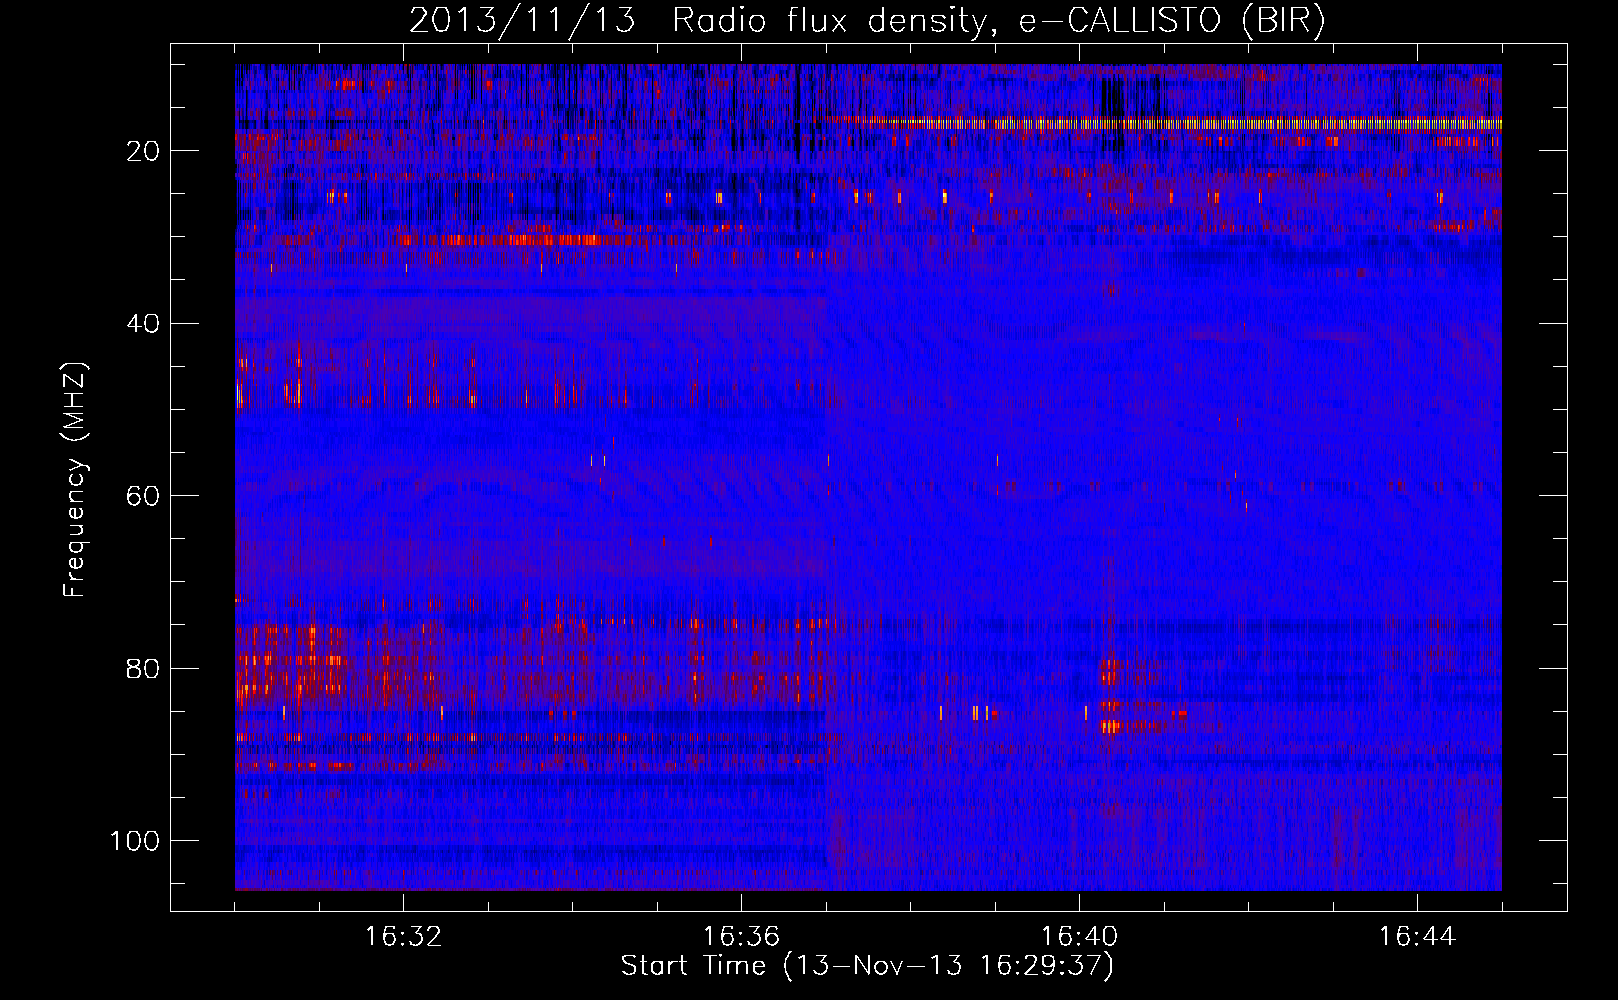This screenshot has width=1618, height=1000.
Task: Click the 20 MHz frequency tick label
Action: (x=144, y=151)
